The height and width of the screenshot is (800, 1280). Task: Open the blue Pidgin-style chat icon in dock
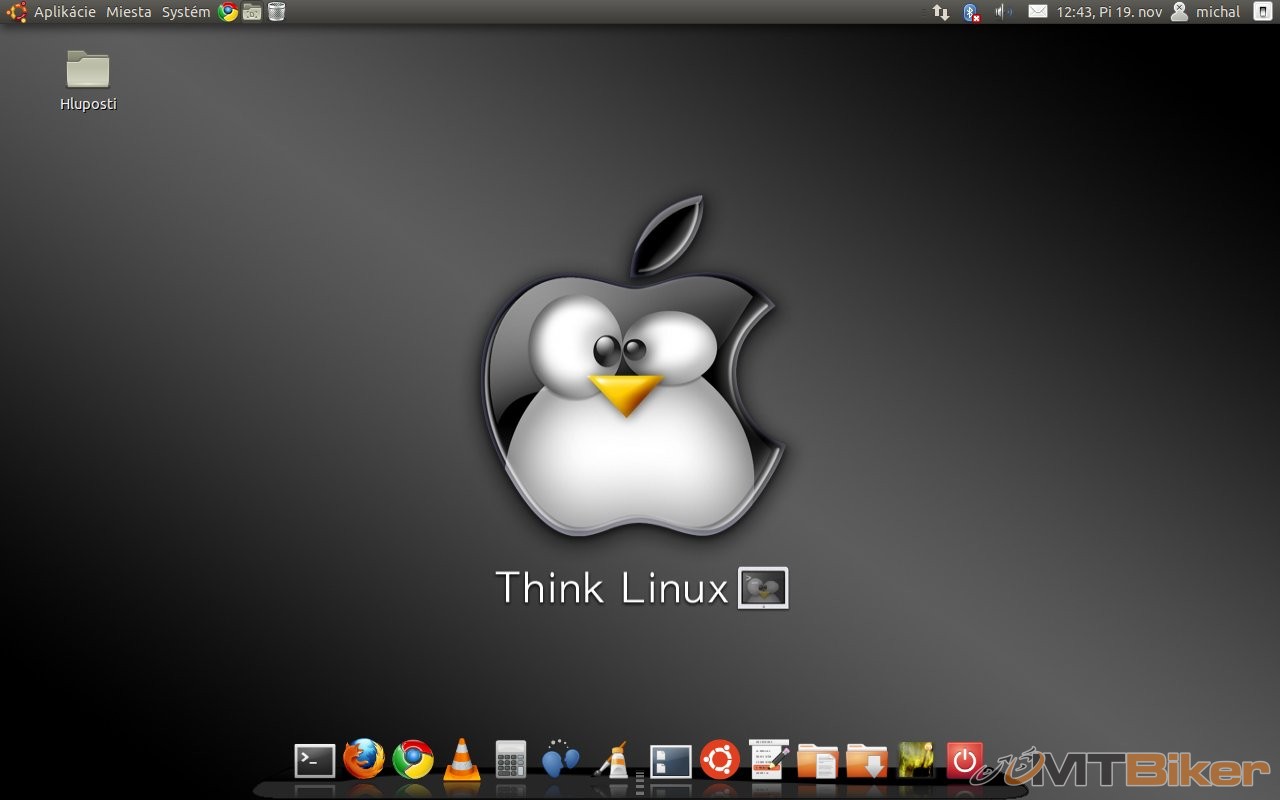[560, 760]
